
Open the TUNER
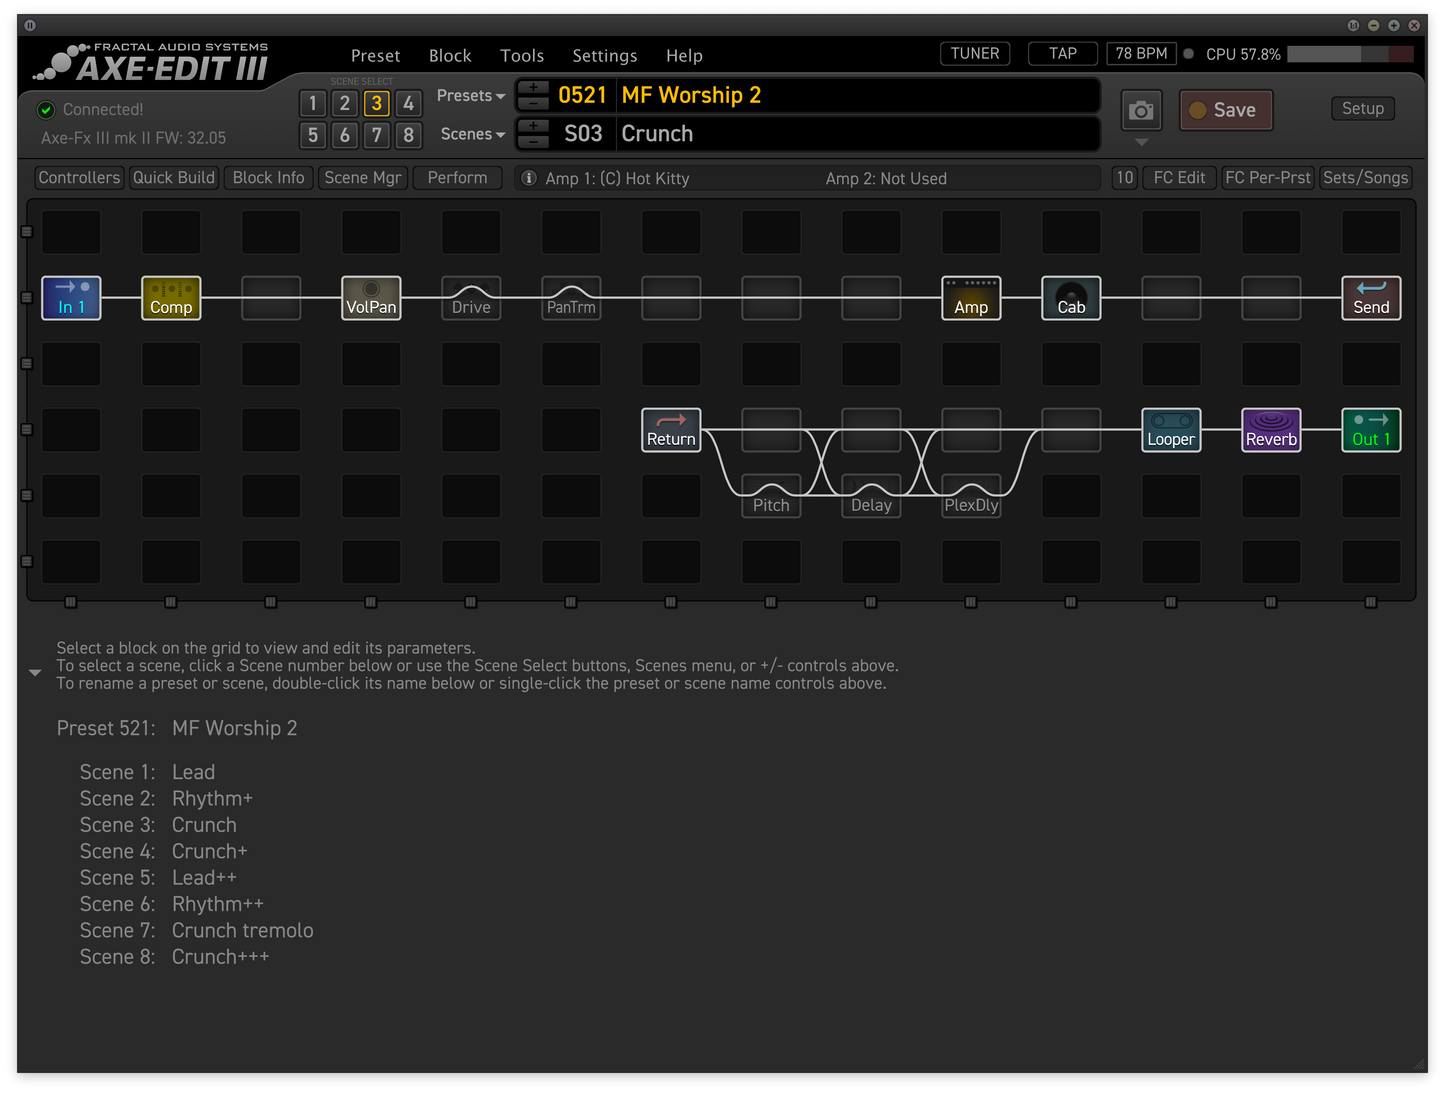pos(975,54)
